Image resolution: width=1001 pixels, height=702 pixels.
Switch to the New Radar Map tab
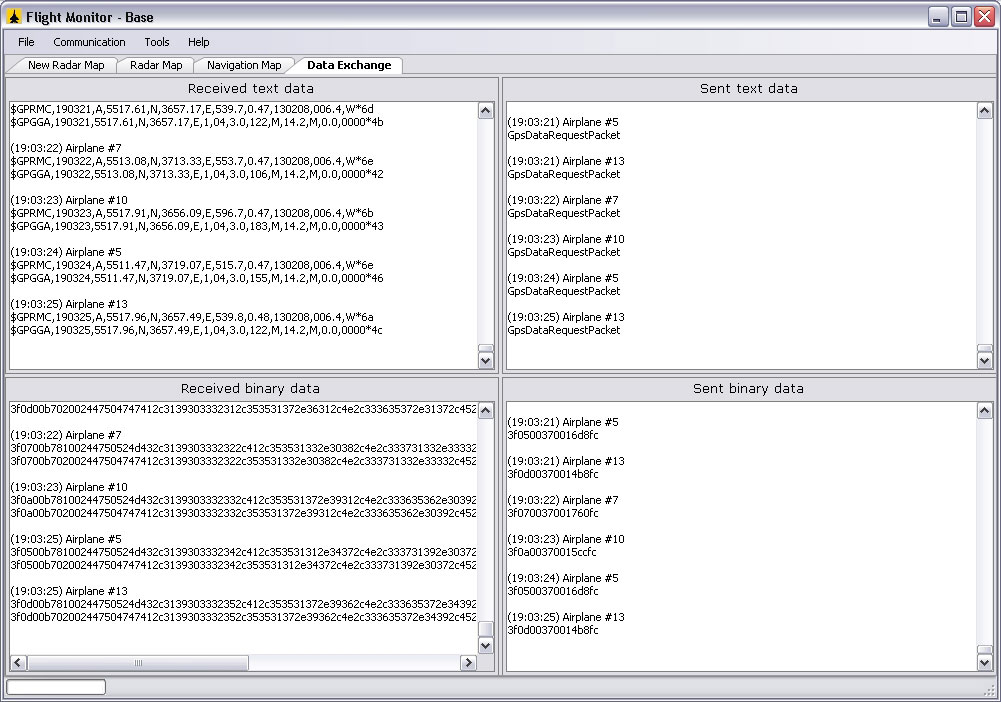(65, 65)
